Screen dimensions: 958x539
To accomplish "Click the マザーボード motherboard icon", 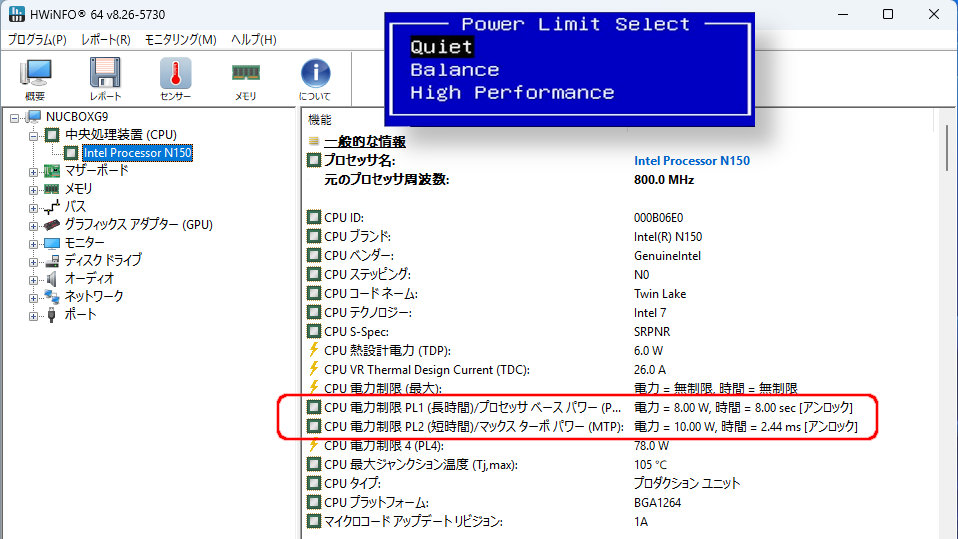I will (52, 170).
